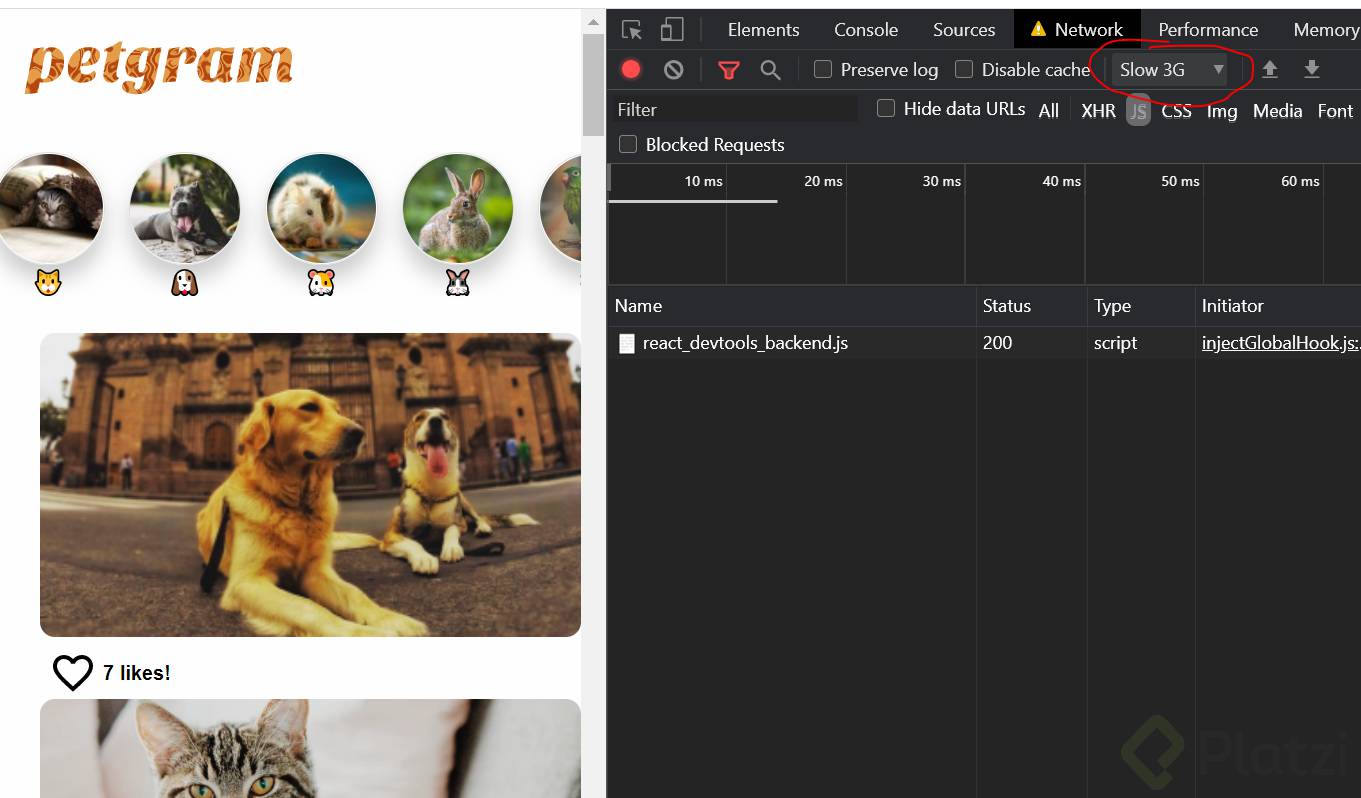Click the 10 ms timeline marker
This screenshot has height=798, width=1361.
pos(703,181)
